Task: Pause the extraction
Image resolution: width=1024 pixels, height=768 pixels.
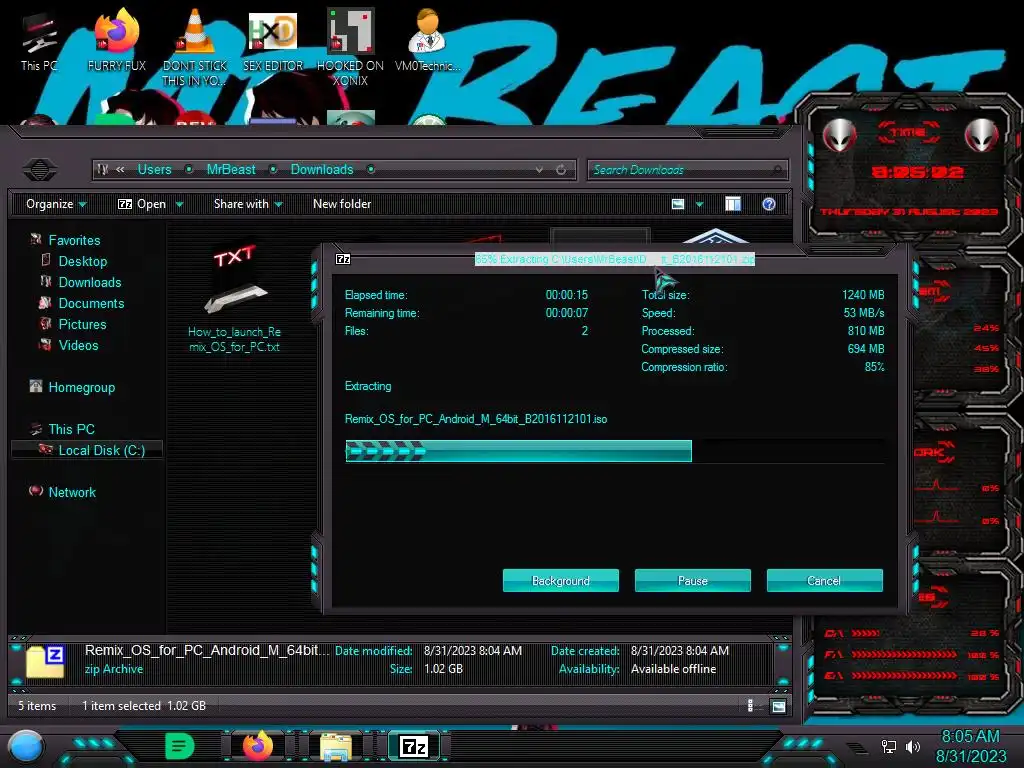Action: [692, 581]
